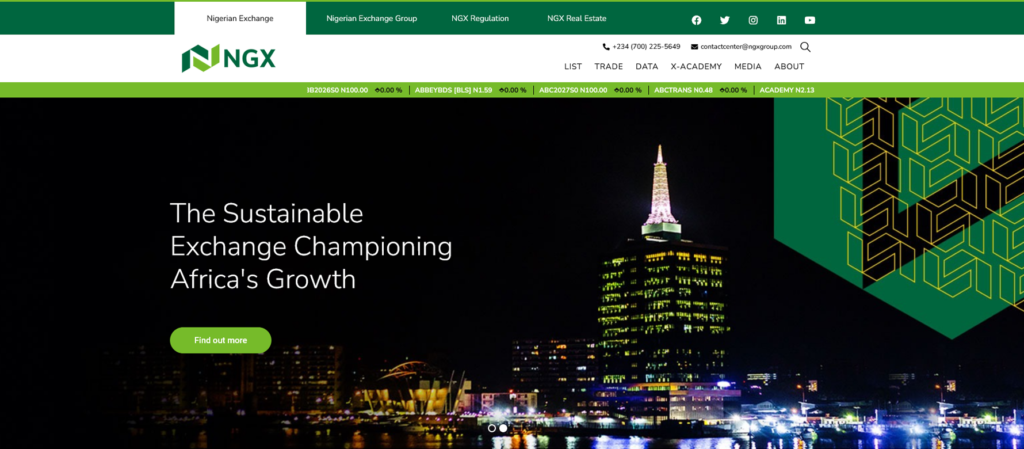
Task: Click ticker item ACADEMY N2.13
Action: click(787, 90)
